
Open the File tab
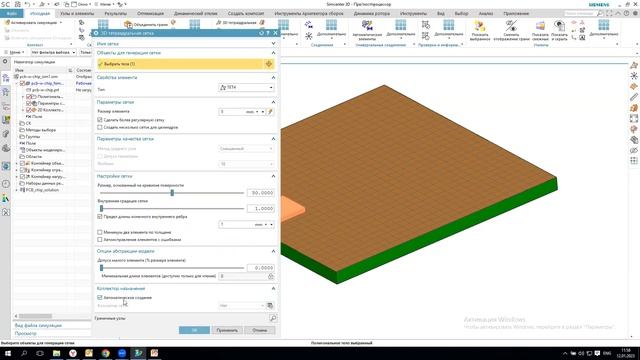(x=11, y=13)
